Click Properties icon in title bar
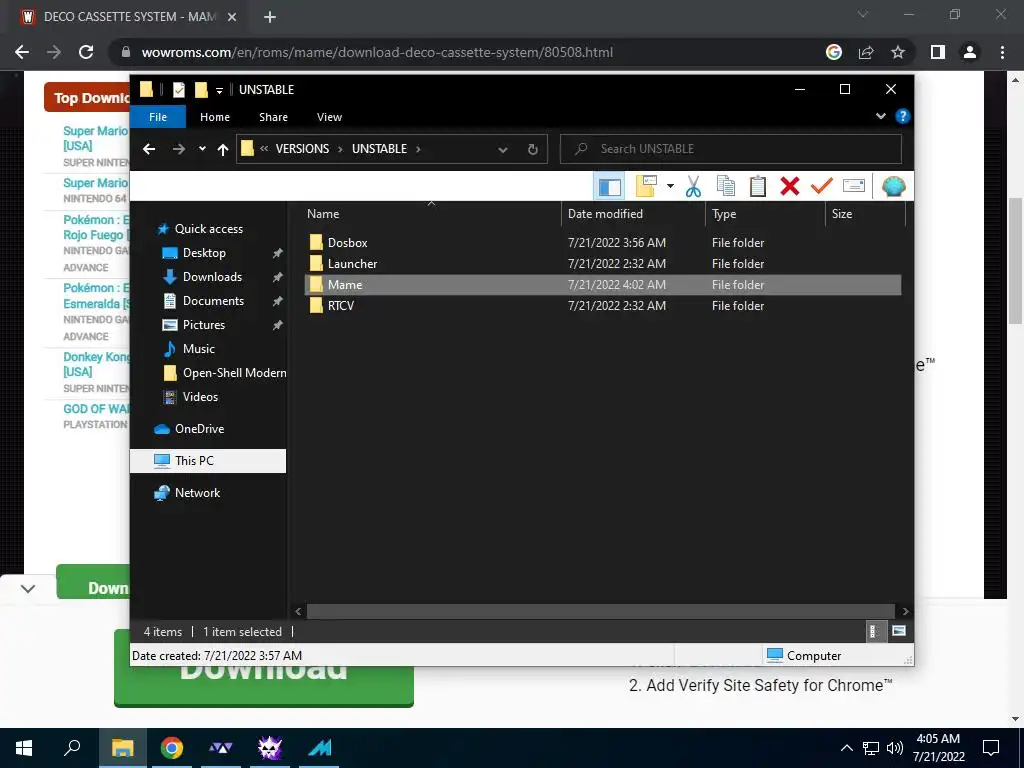 [x=178, y=89]
